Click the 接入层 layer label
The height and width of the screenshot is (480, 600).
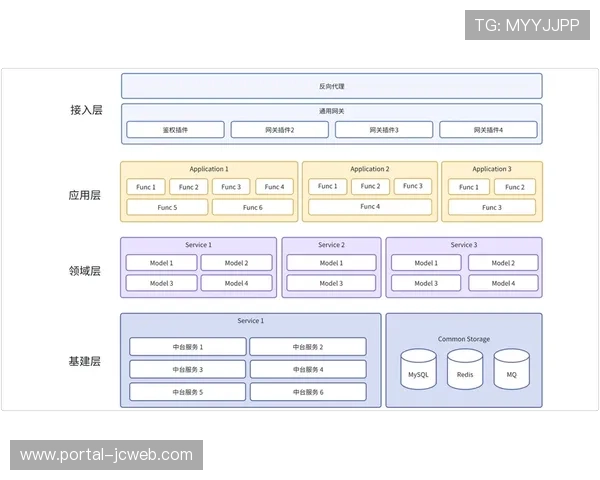point(85,110)
